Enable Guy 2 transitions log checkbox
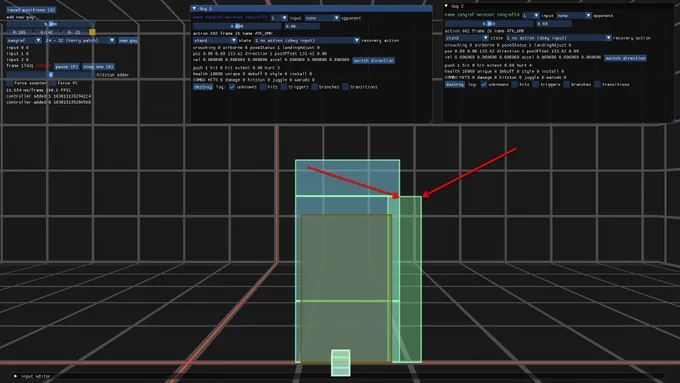The width and height of the screenshot is (680, 383). tap(597, 85)
